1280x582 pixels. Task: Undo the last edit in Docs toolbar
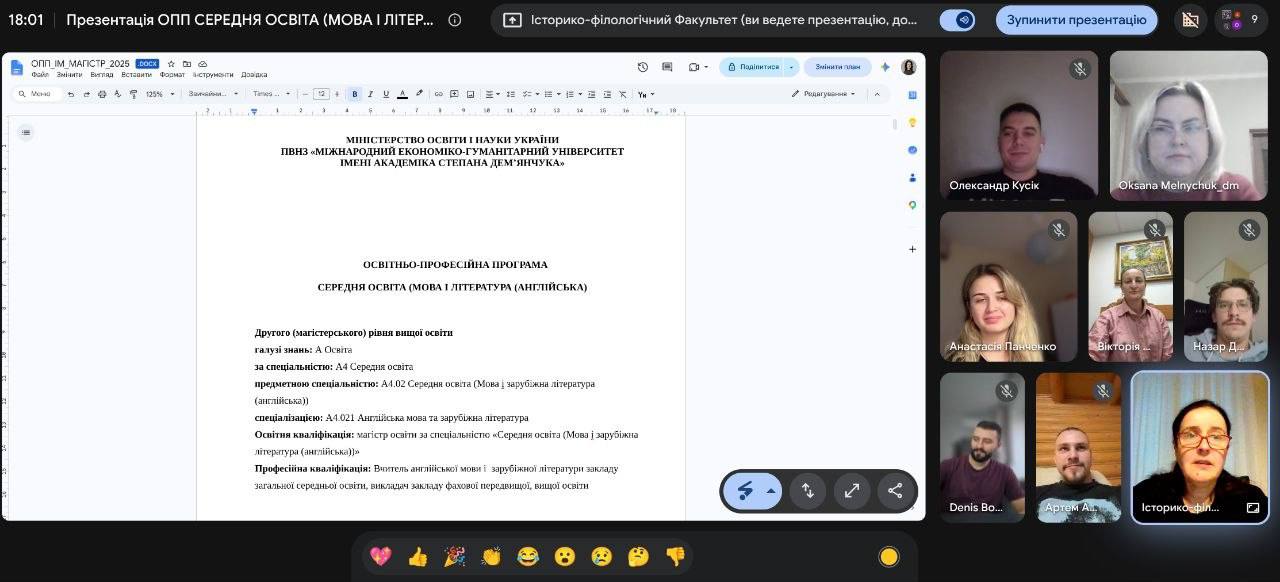(x=71, y=94)
